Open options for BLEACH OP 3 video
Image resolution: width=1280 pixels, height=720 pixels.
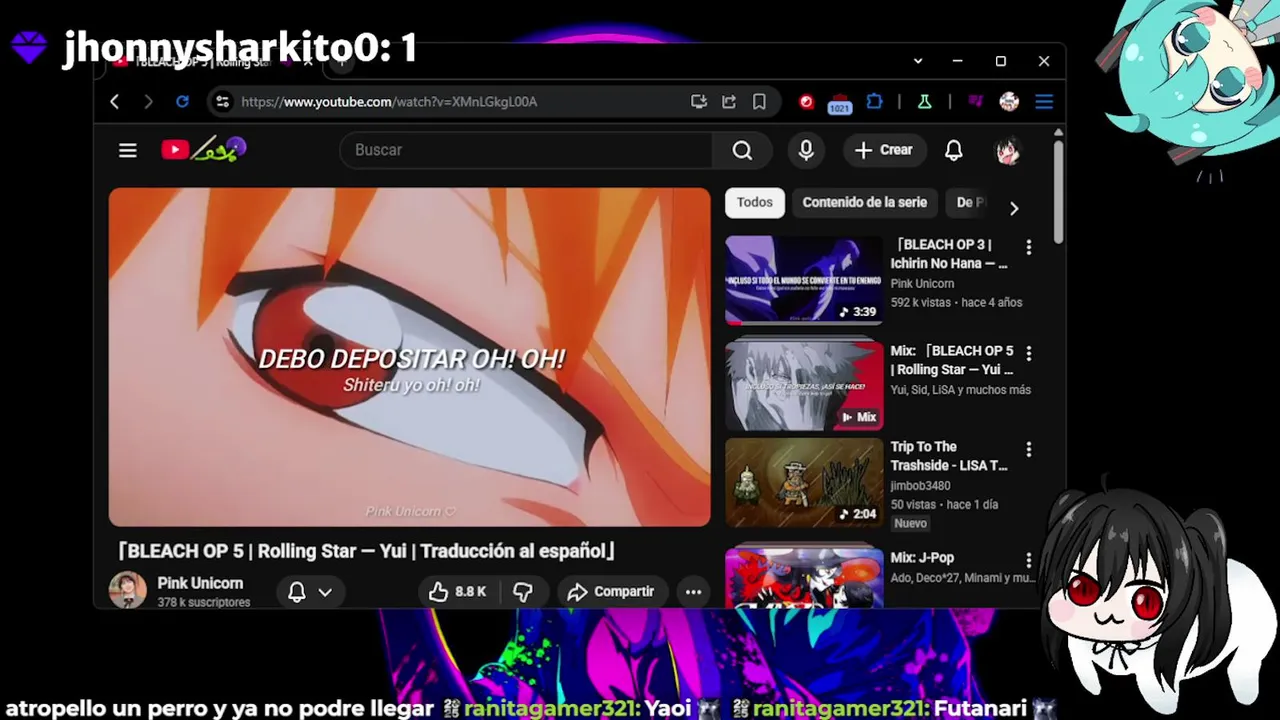tap(1028, 246)
